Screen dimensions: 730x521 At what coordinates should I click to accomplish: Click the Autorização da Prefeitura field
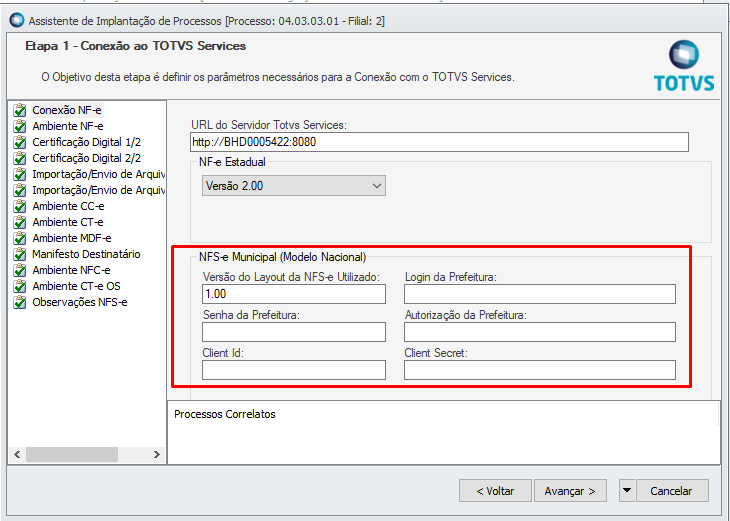click(540, 332)
